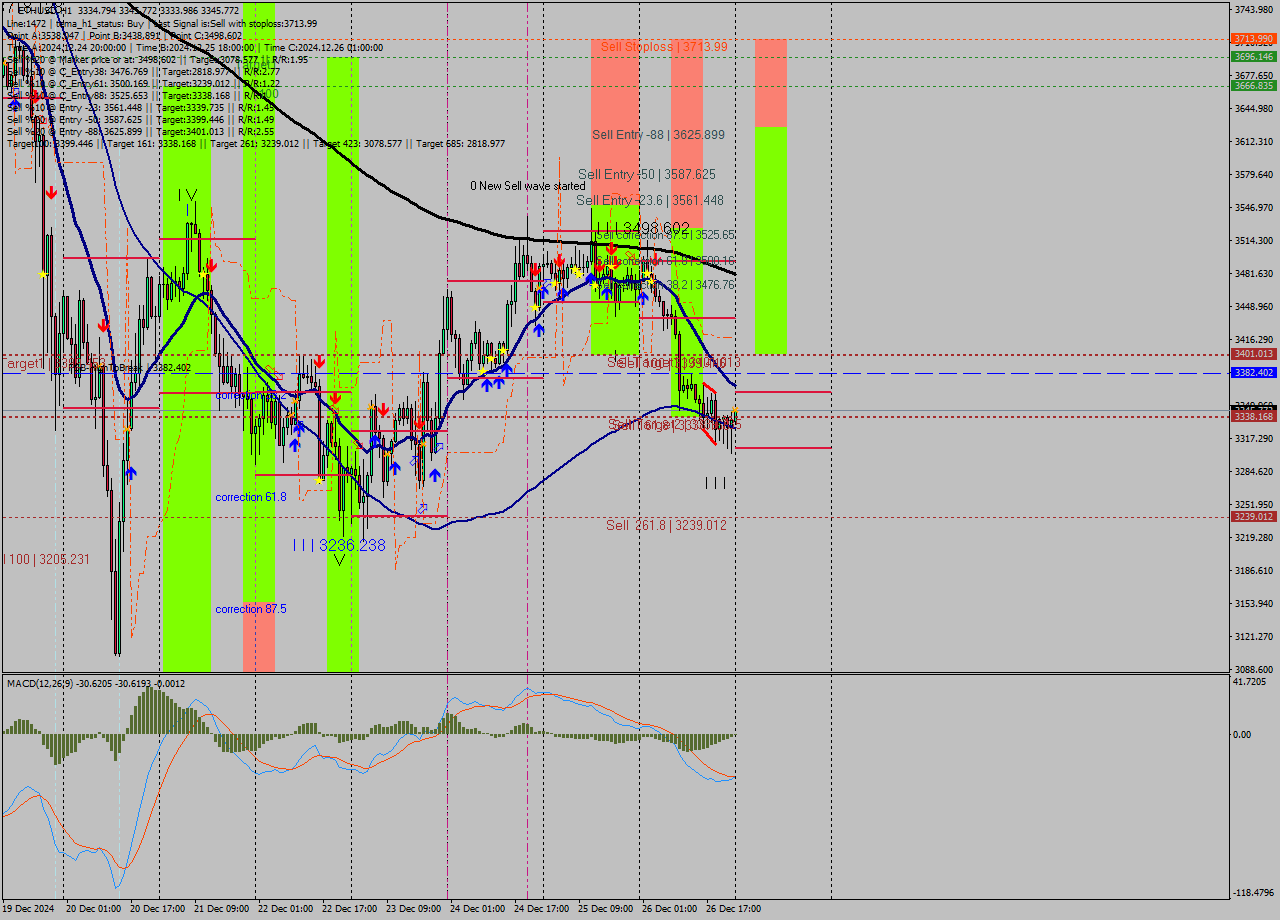Click the 'Target100: 3399.446' targets line
1280x920 pixels.
pos(256,143)
